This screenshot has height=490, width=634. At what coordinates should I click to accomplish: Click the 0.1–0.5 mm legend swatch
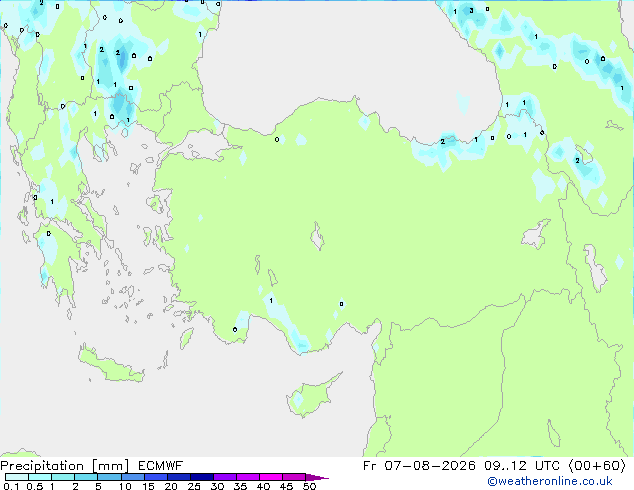[x=17, y=477]
